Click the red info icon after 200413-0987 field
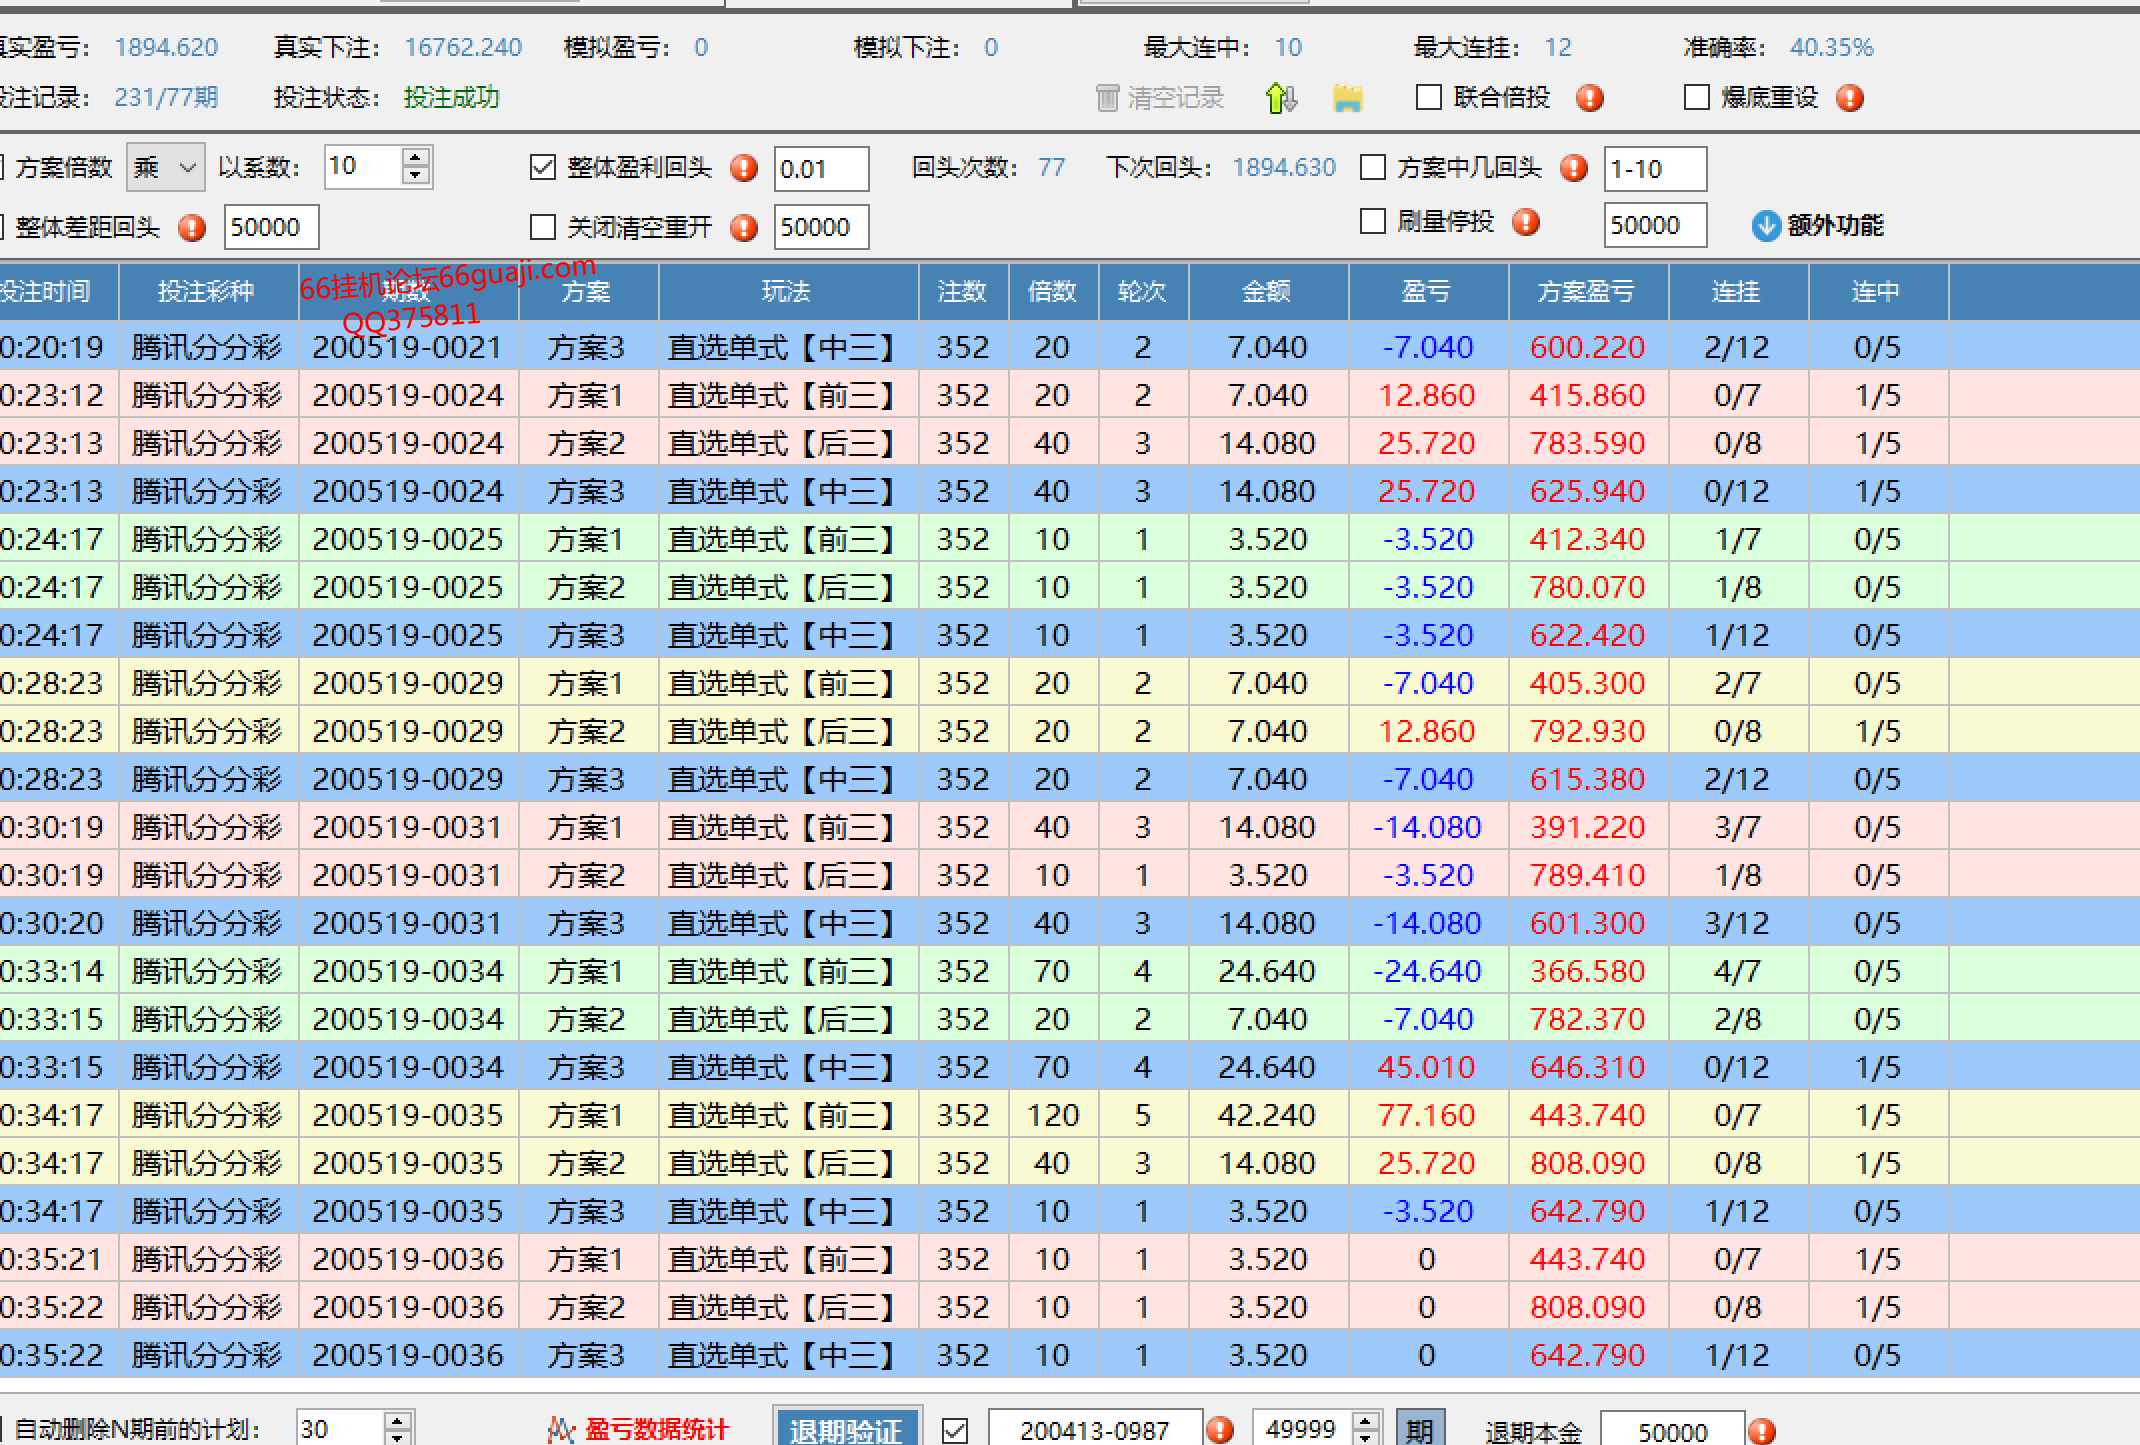The height and width of the screenshot is (1445, 2140). pyautogui.click(x=1220, y=1430)
